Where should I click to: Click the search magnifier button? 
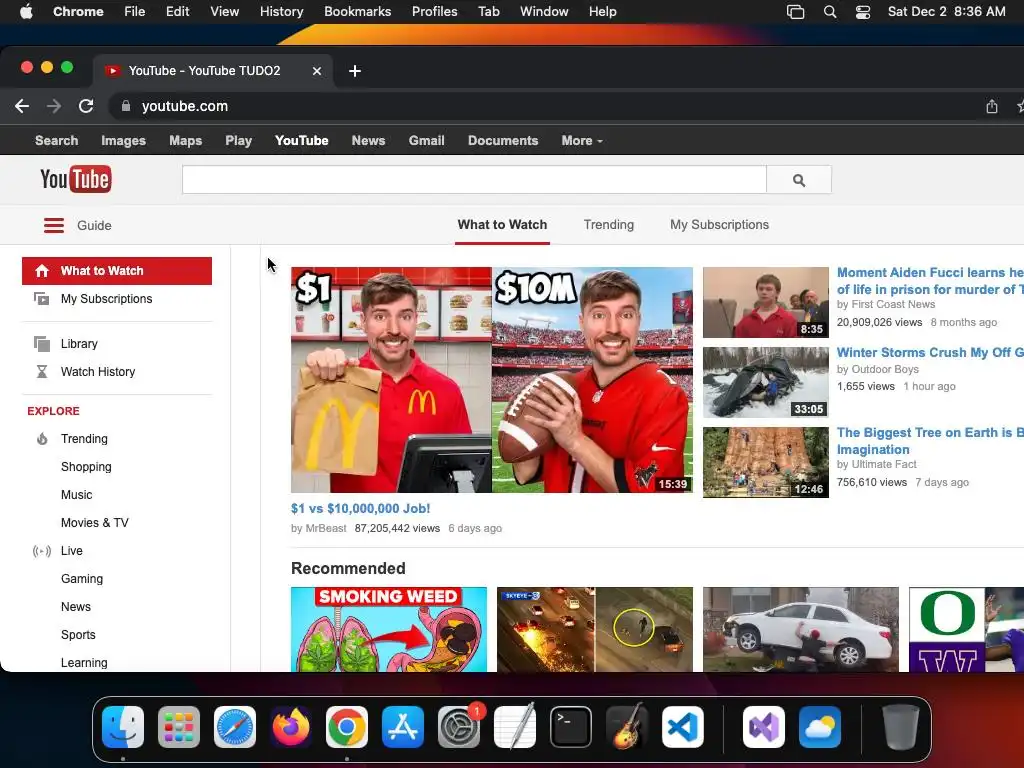pyautogui.click(x=799, y=180)
